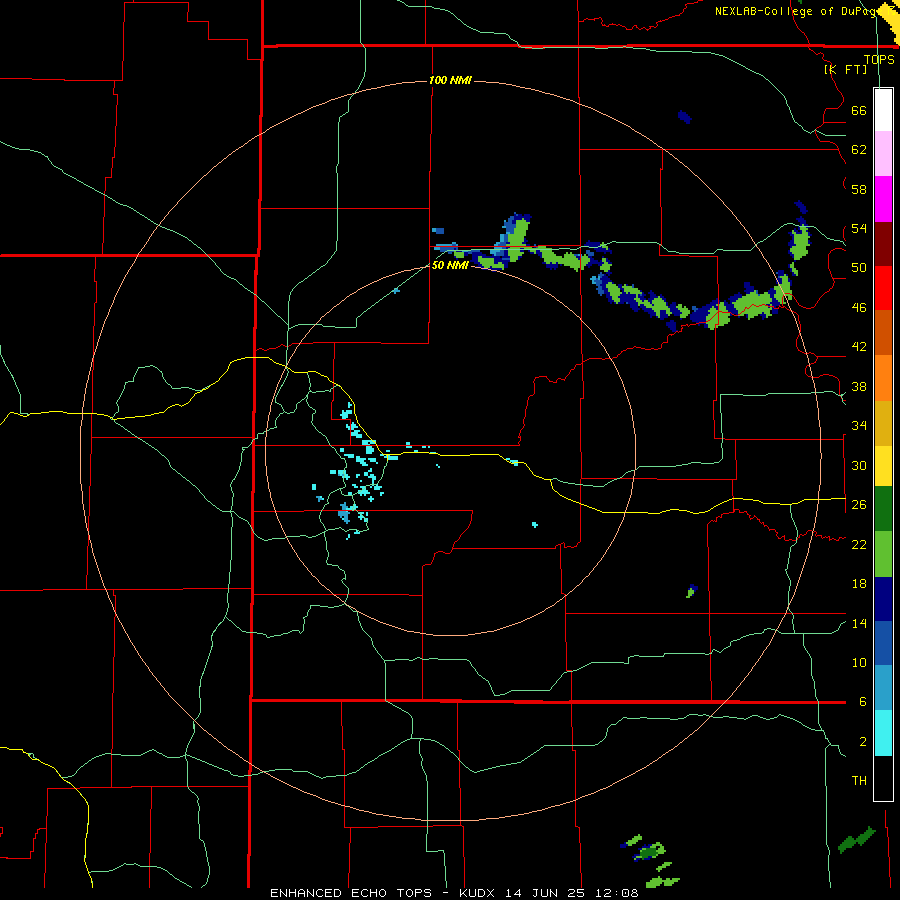Click the "50 NMI" range ring label
900x900 pixels.
450,265
